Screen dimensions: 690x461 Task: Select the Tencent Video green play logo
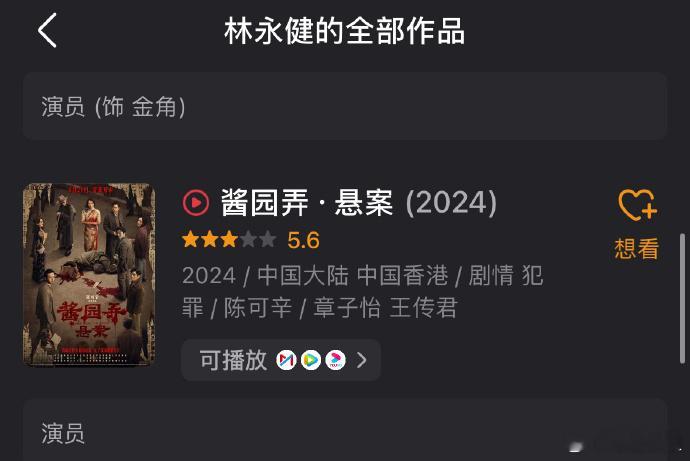tap(311, 360)
